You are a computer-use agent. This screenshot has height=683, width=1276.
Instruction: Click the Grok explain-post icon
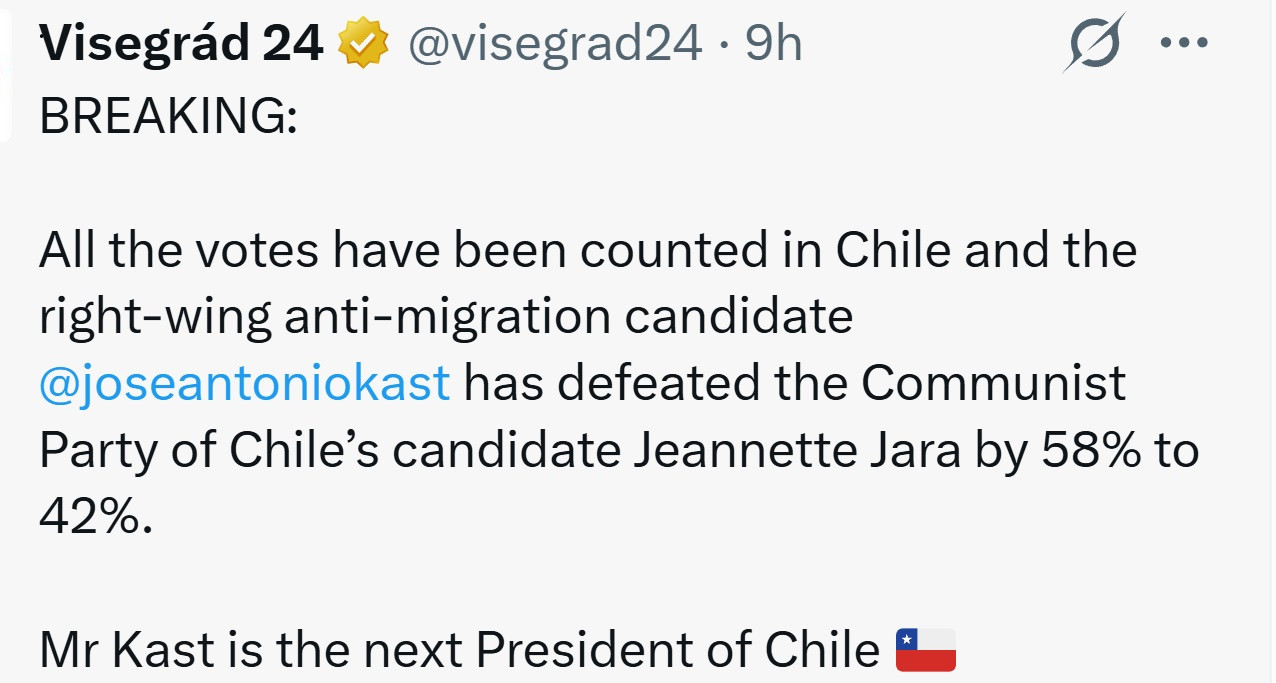tap(1093, 43)
